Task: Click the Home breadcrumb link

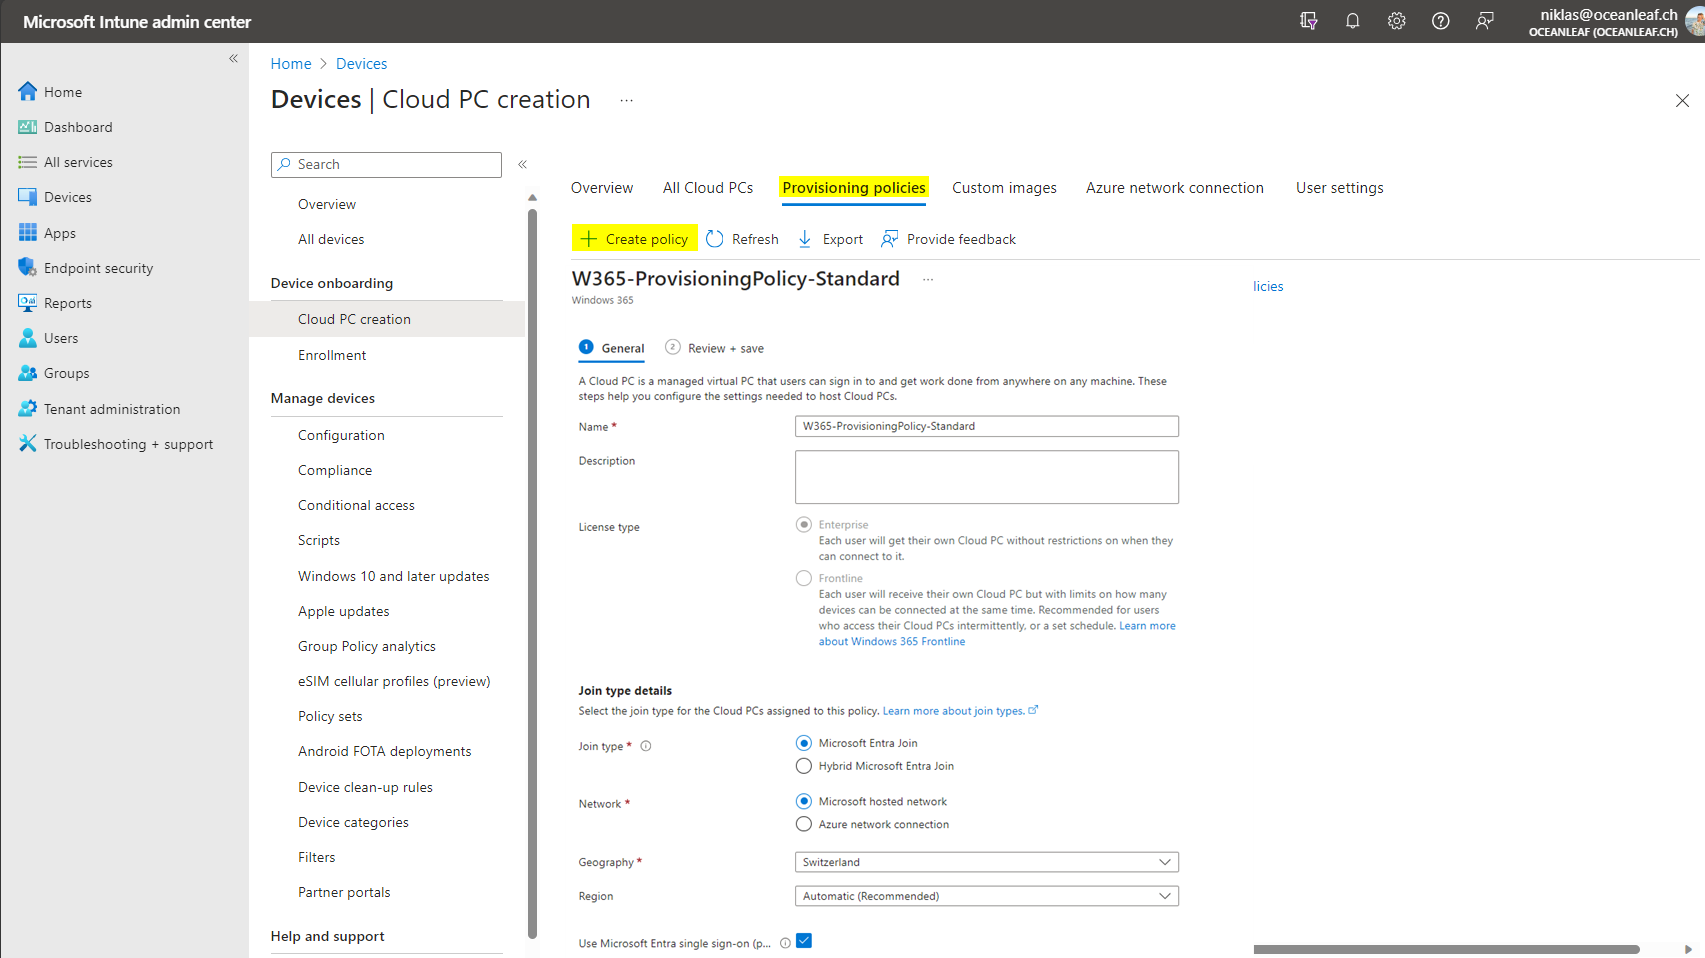Action: click(291, 64)
